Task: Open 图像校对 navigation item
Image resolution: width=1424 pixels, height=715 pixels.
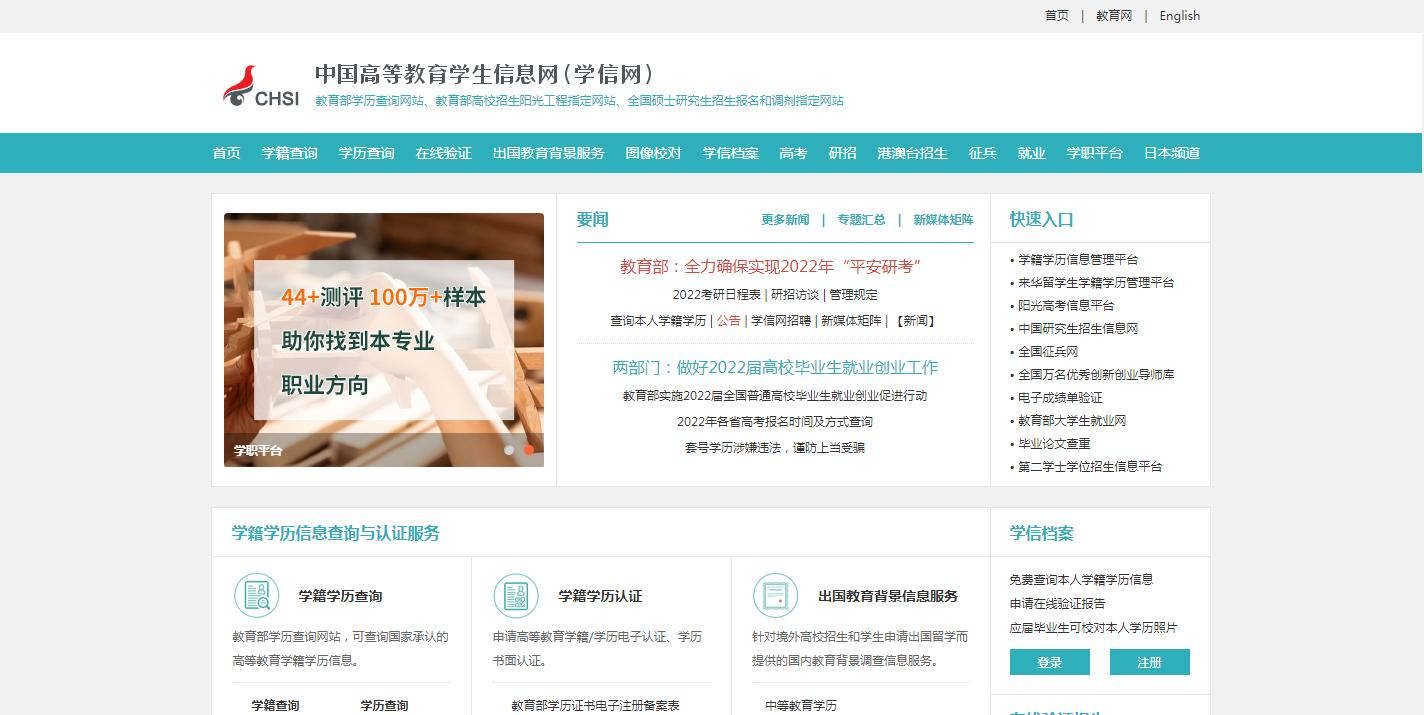Action: pos(653,153)
